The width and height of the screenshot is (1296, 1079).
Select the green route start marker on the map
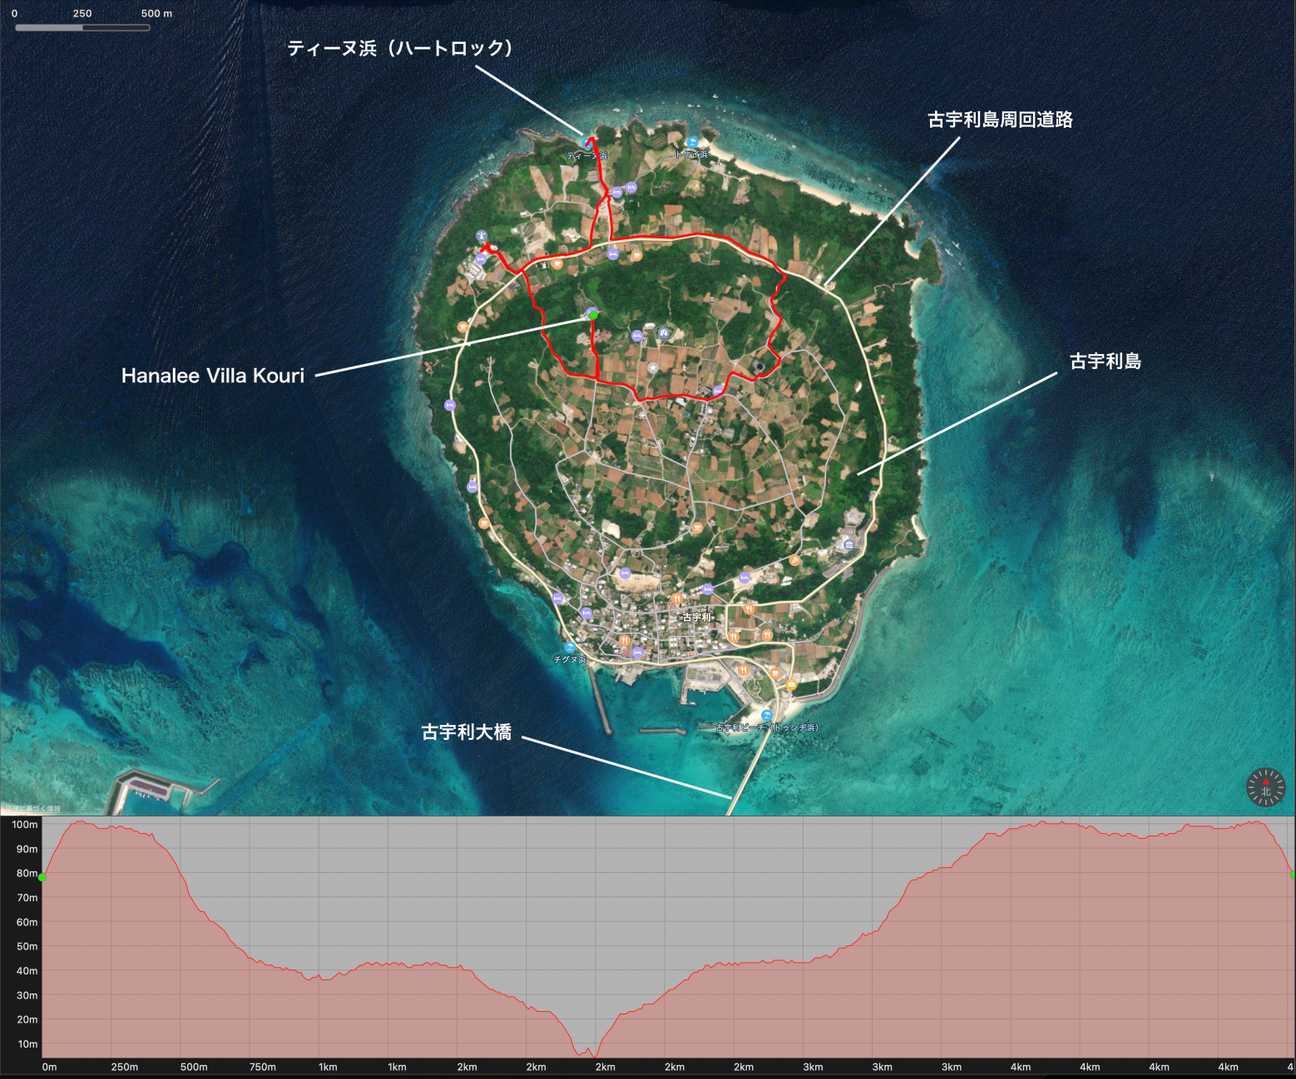[x=594, y=315]
